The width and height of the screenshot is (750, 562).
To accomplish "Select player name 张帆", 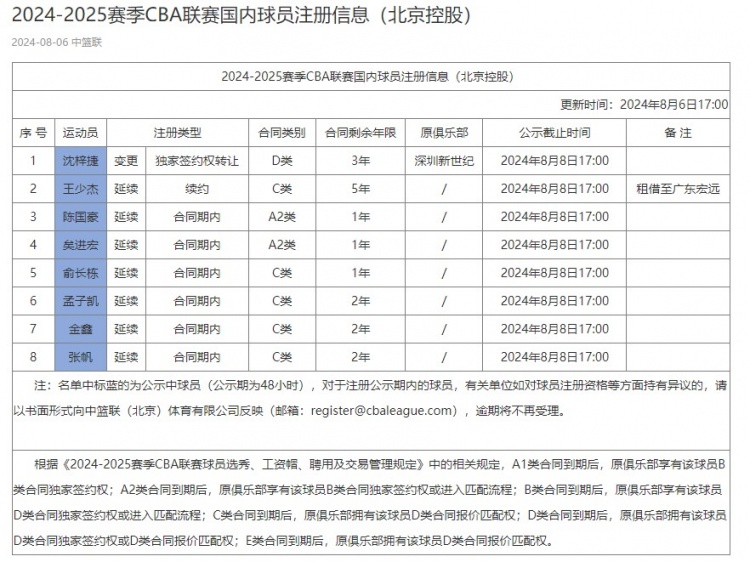I will pos(80,357).
